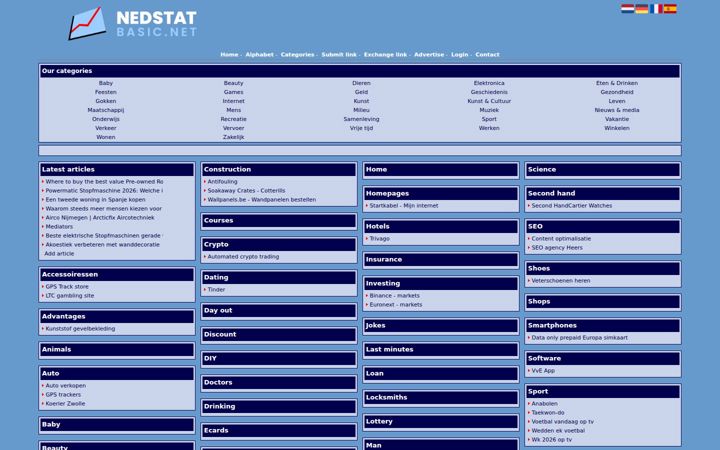
Task: Open Startkabel - Mijn internet link
Action: click(404, 206)
